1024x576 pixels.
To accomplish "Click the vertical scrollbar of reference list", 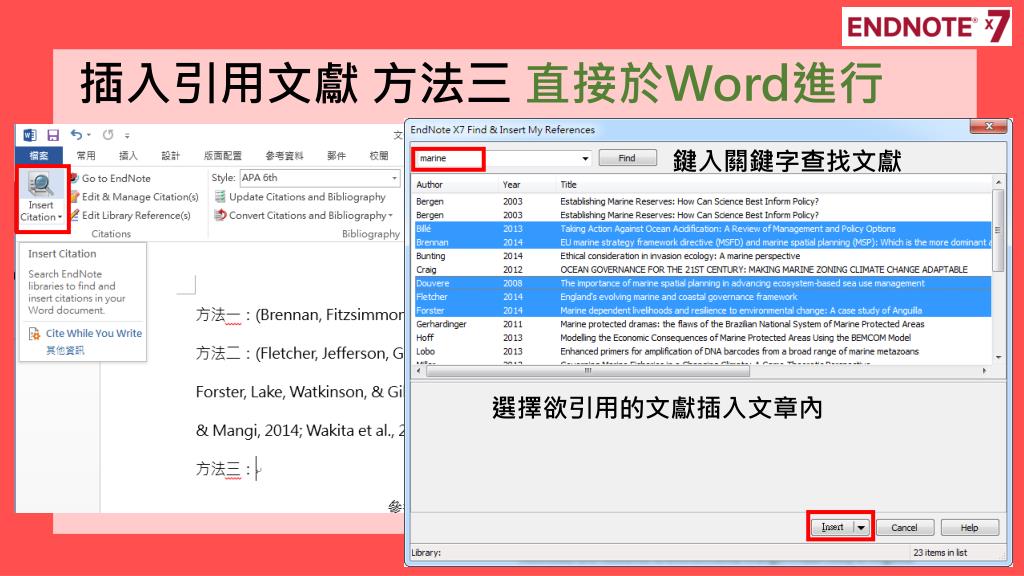I will pos(997,230).
